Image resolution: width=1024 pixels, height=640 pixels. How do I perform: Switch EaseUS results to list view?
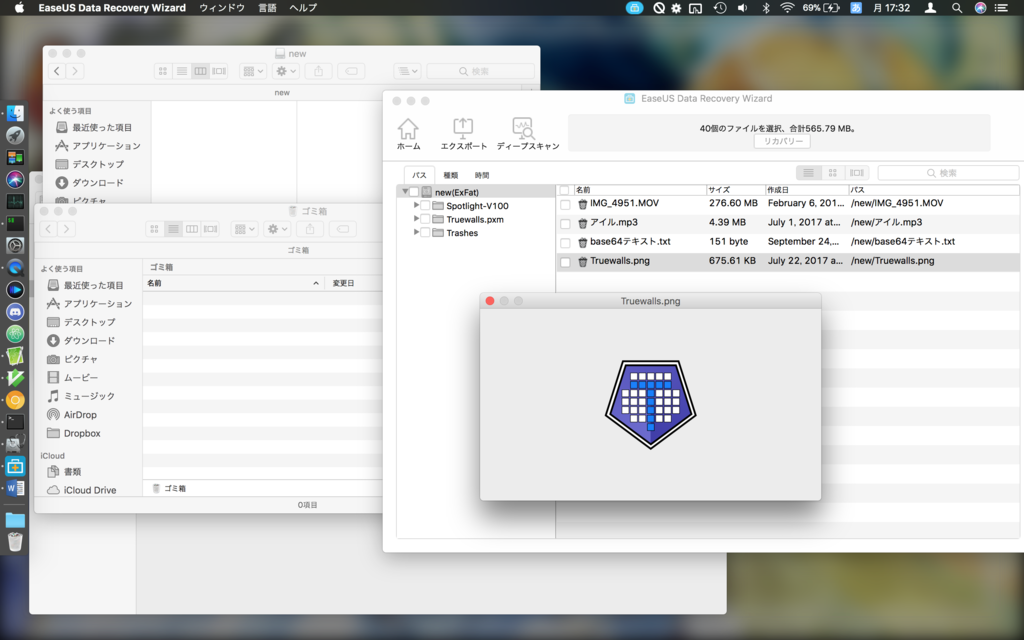(808, 173)
